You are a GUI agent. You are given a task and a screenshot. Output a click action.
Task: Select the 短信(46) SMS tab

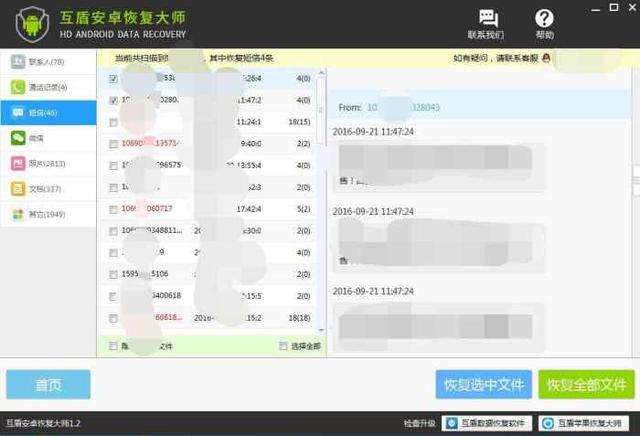pyautogui.click(x=49, y=112)
